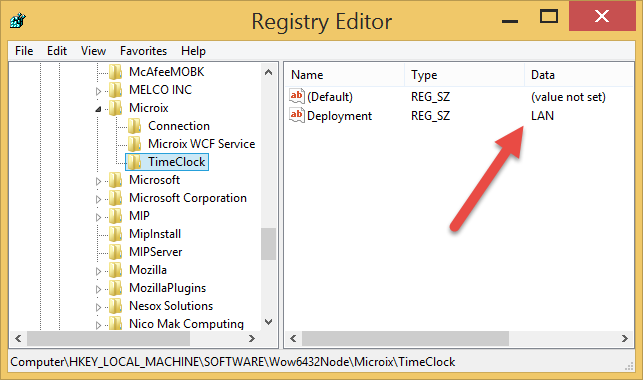Click the Name column header

coord(344,75)
